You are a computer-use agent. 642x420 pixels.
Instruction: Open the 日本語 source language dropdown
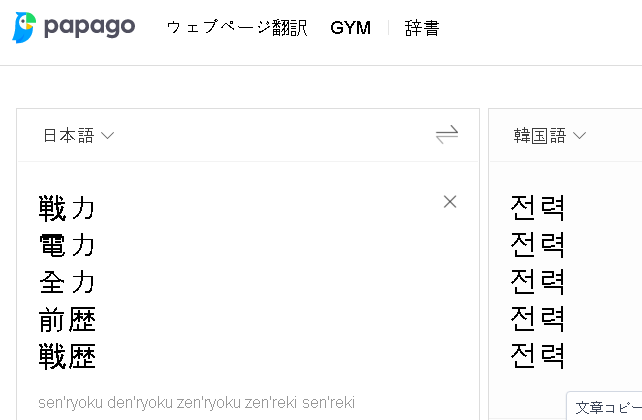(78, 135)
